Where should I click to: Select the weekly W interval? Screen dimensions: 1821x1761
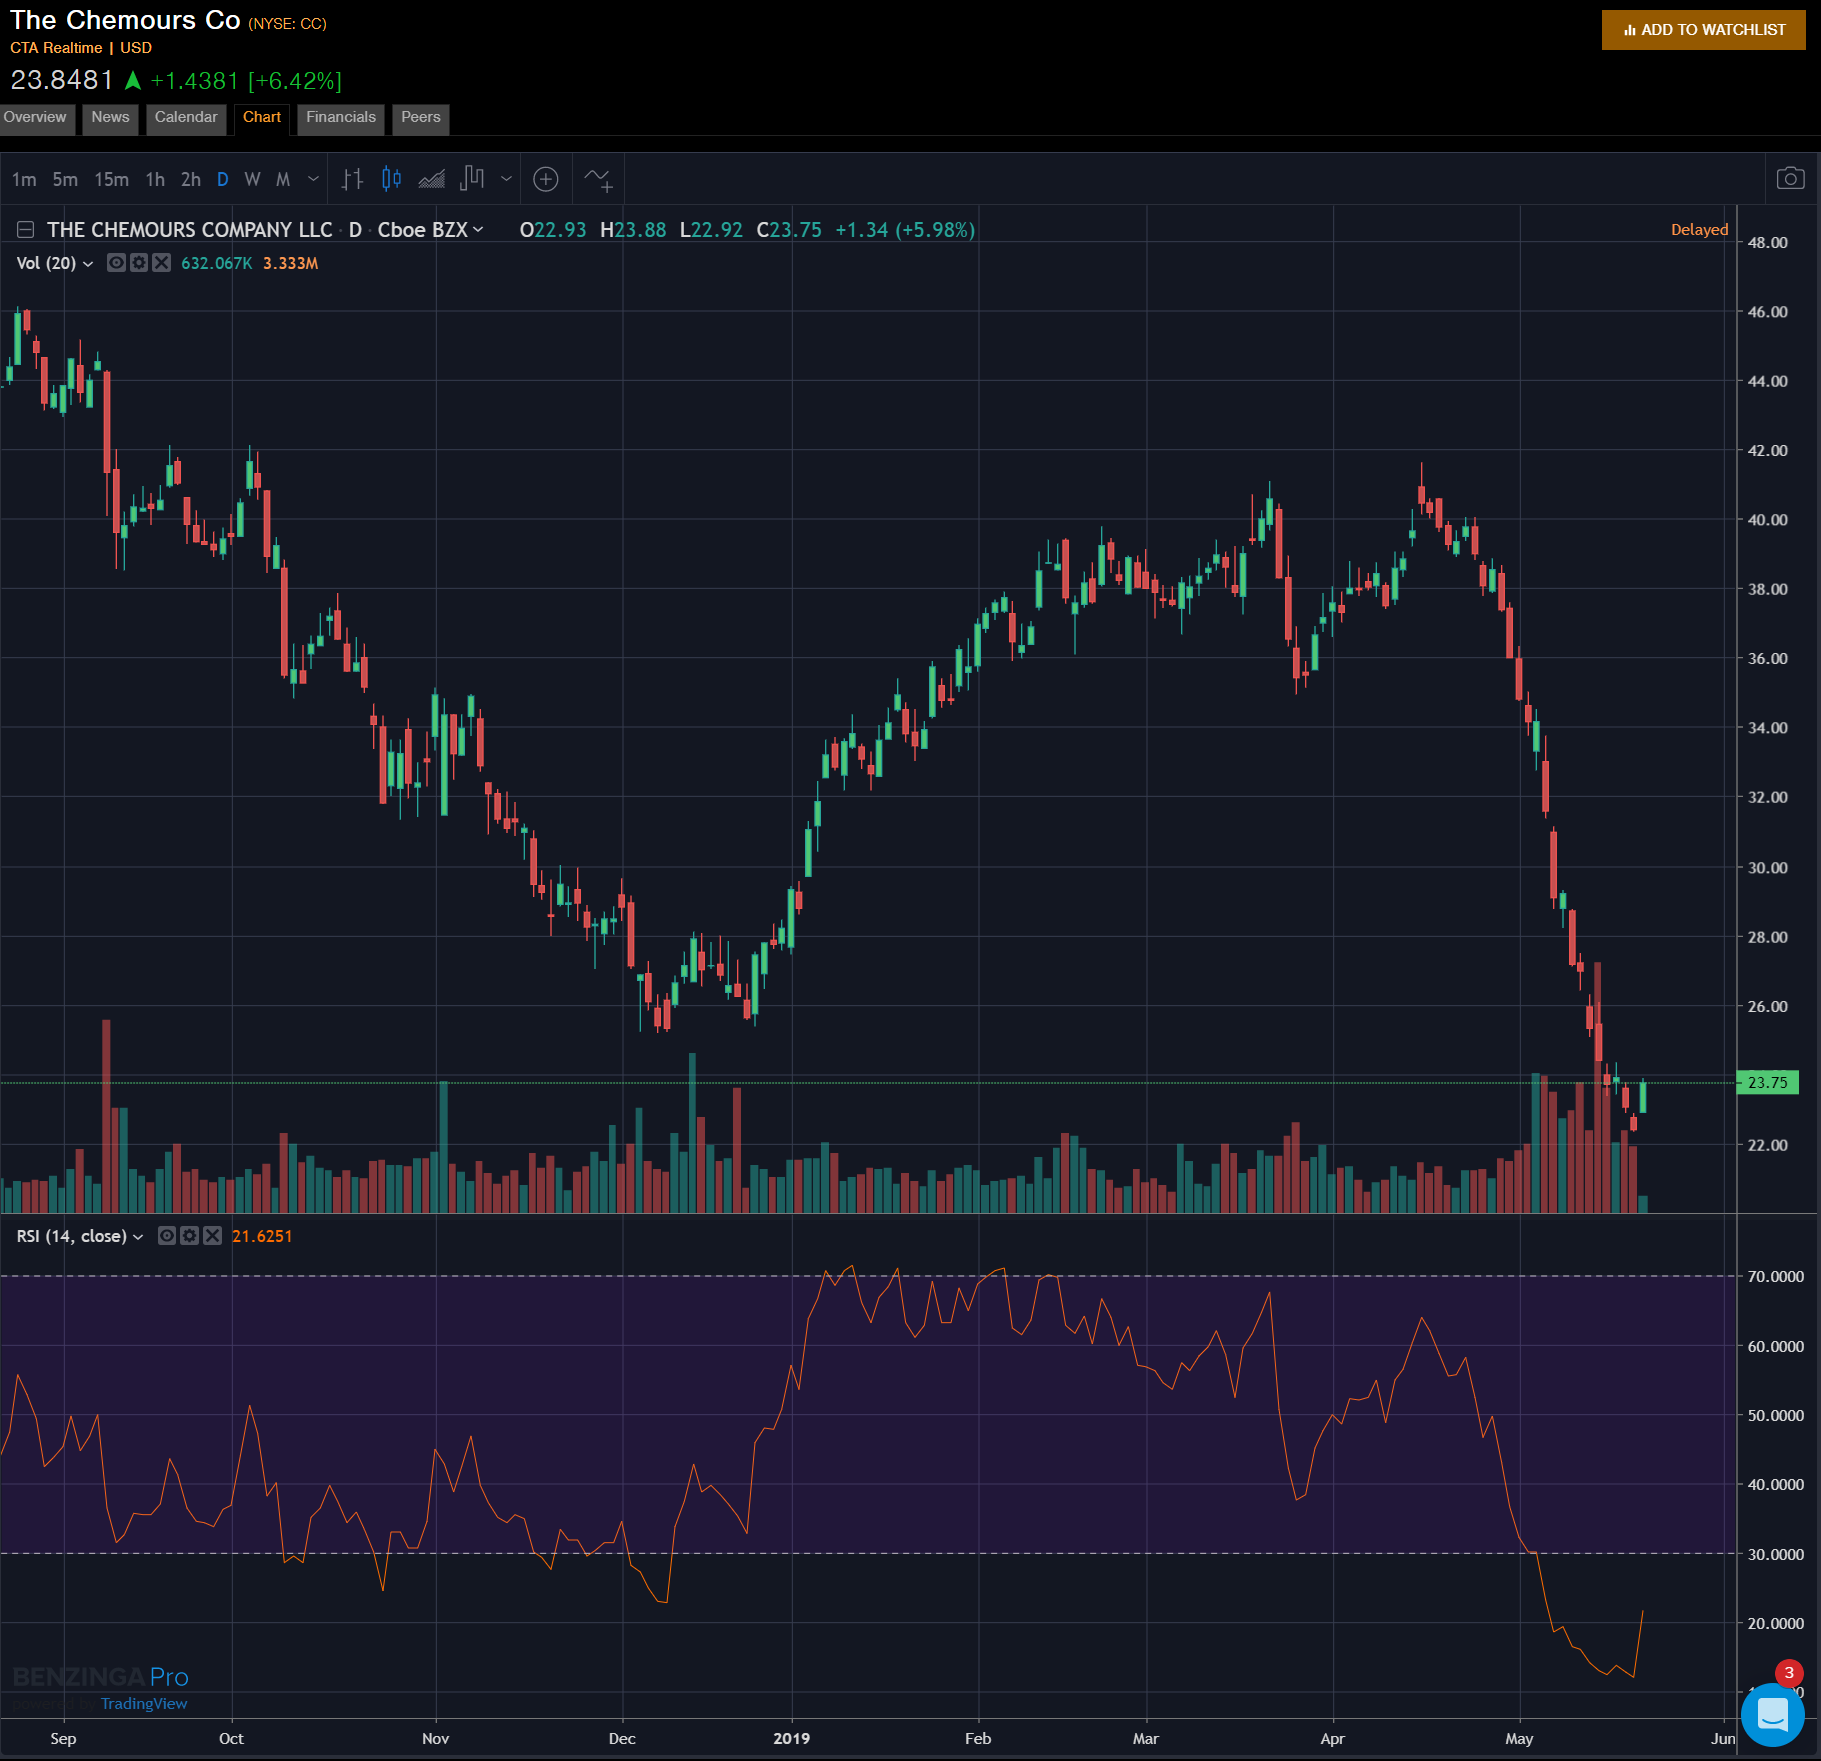click(252, 179)
